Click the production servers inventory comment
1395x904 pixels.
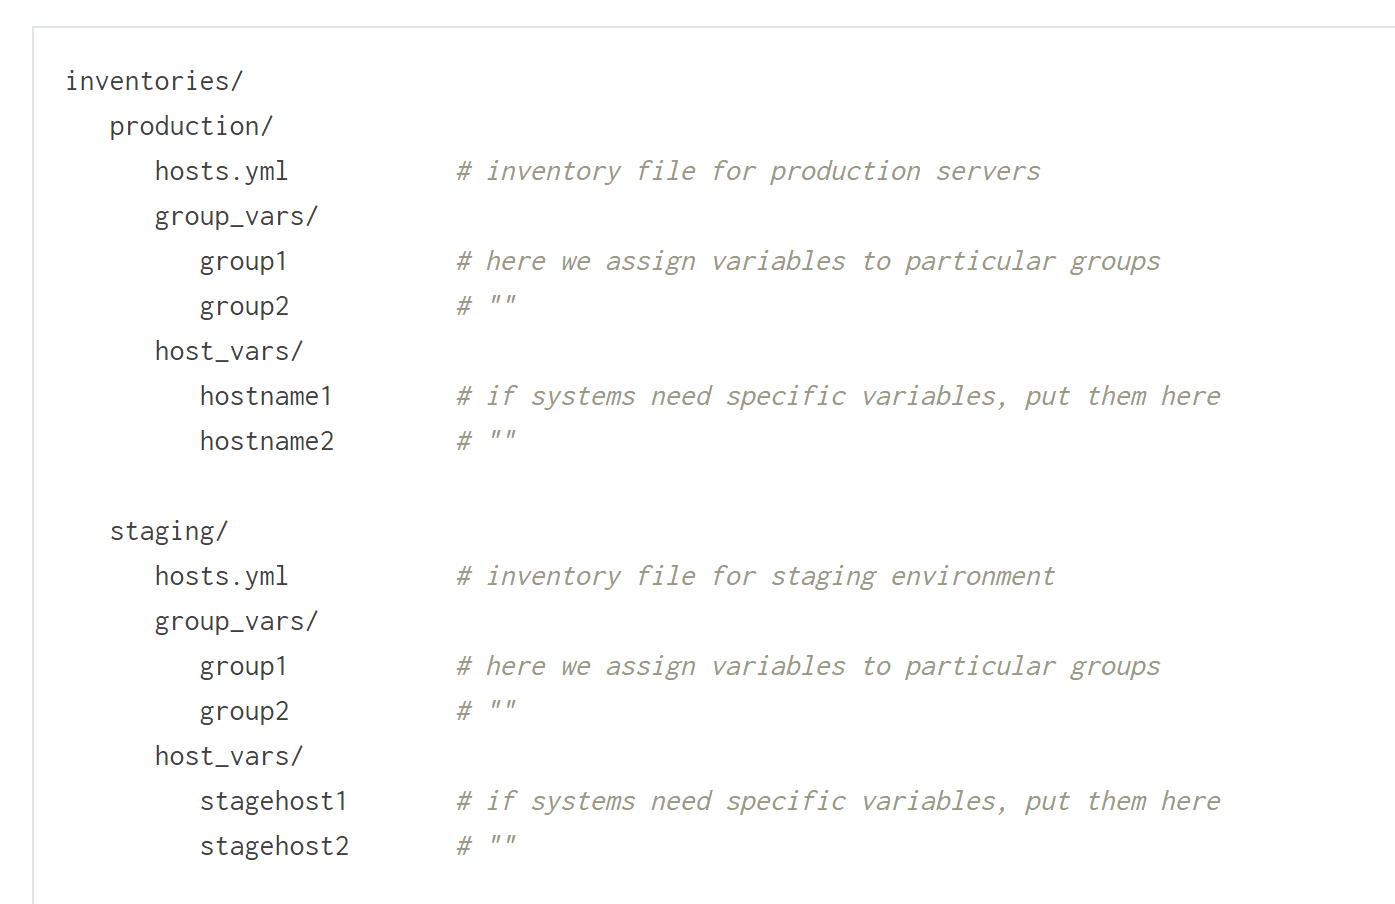pyautogui.click(x=747, y=170)
